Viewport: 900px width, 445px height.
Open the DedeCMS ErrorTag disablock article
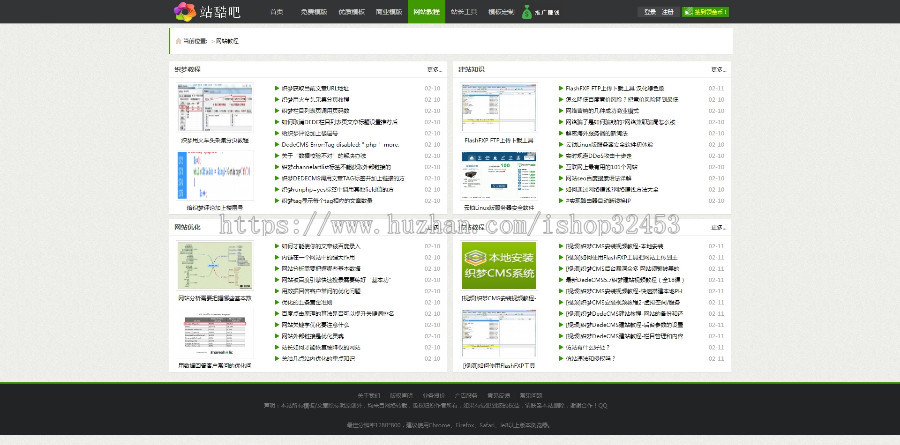[340, 145]
